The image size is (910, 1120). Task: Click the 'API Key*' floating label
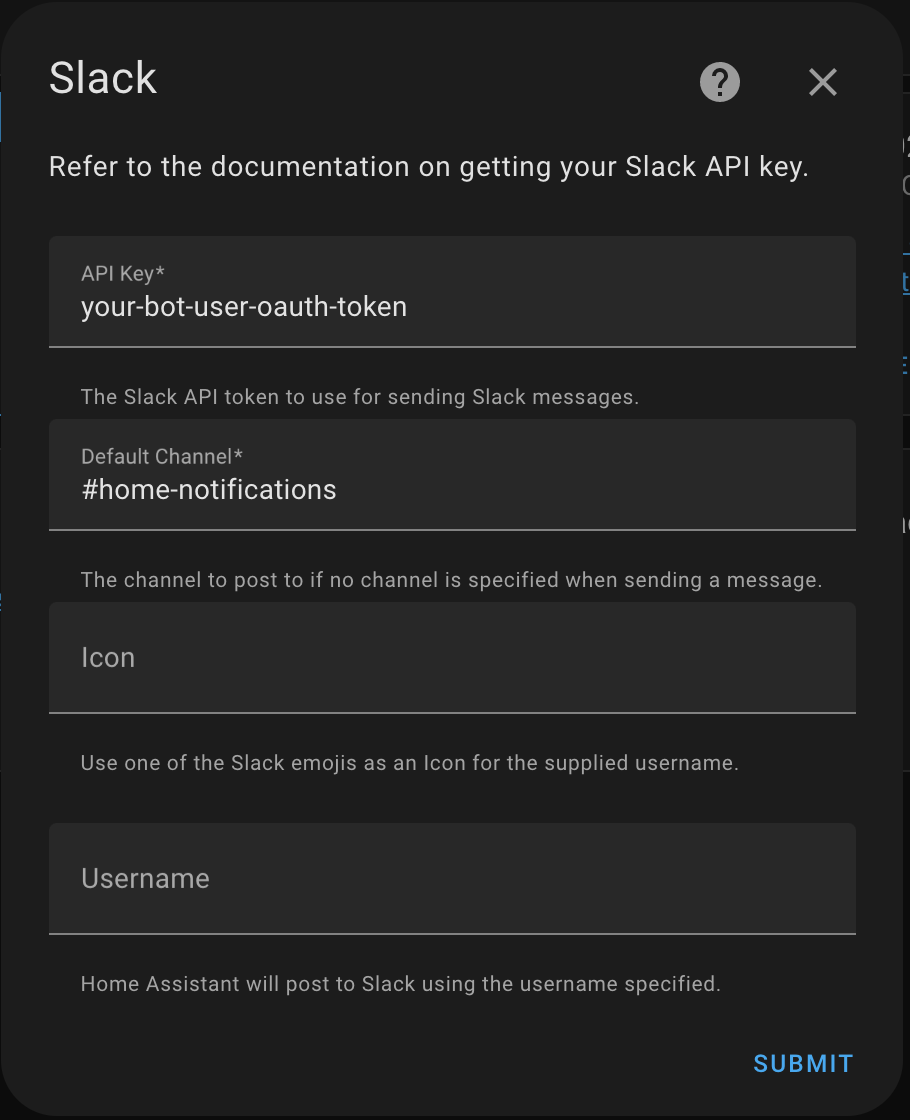(123, 273)
